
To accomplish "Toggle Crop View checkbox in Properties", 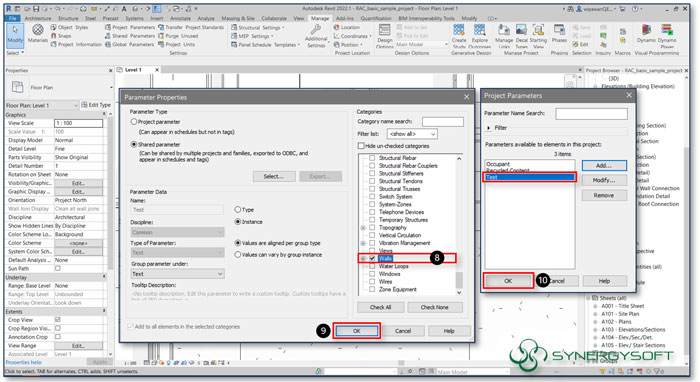I will tap(58, 320).
